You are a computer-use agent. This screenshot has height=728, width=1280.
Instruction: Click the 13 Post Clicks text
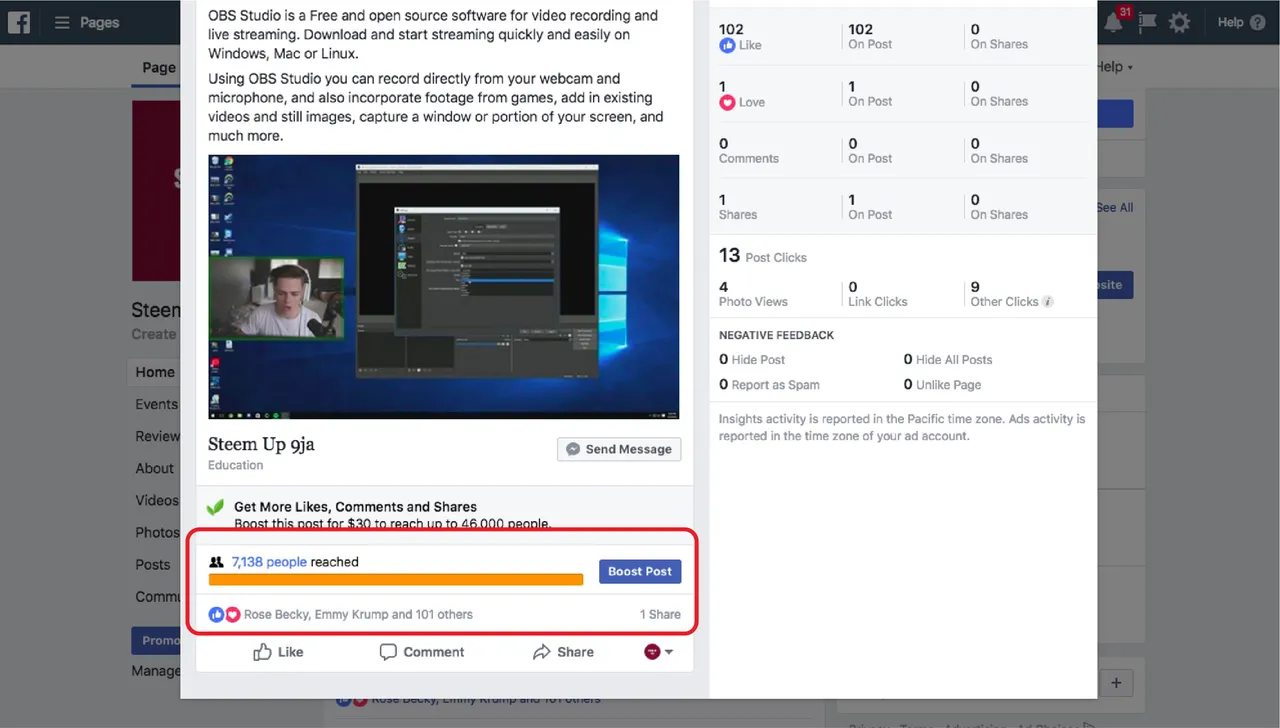click(763, 256)
